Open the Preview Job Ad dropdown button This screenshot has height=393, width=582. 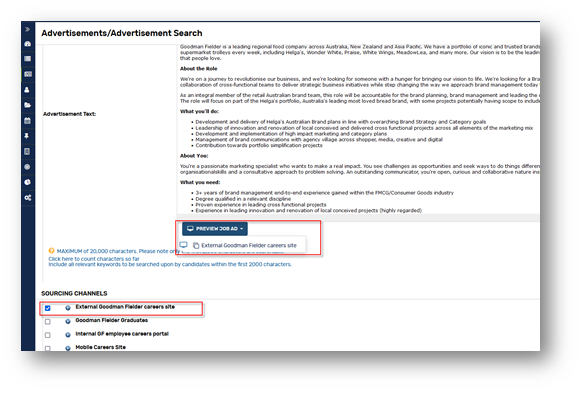(x=215, y=229)
